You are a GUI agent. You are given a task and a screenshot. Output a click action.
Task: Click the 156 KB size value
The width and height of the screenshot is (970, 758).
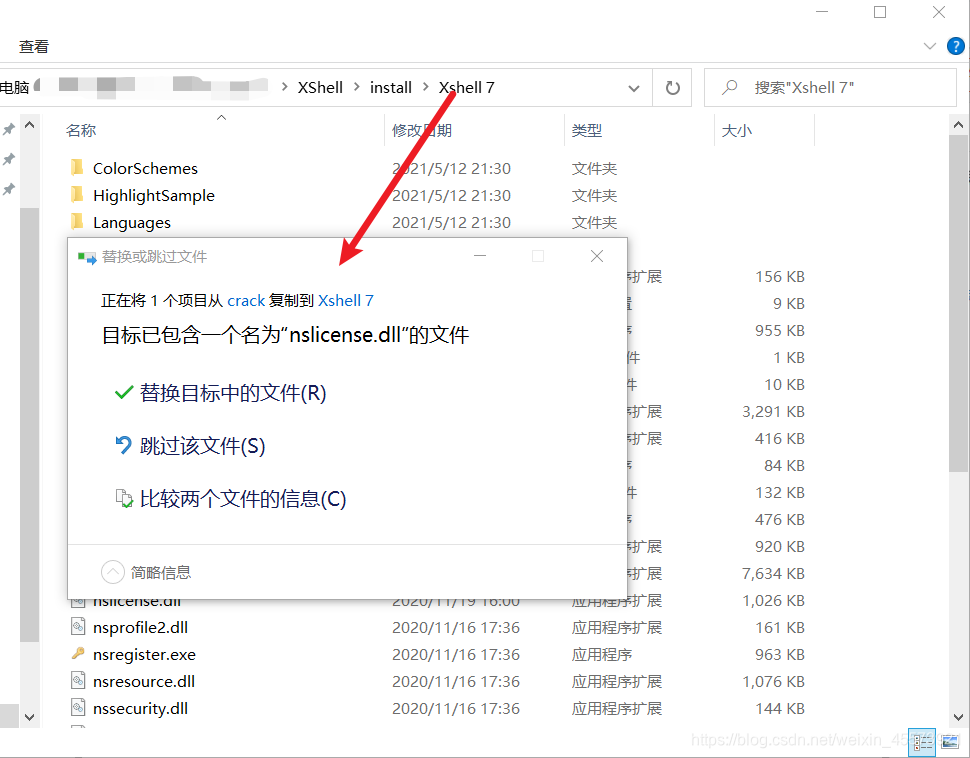click(779, 277)
